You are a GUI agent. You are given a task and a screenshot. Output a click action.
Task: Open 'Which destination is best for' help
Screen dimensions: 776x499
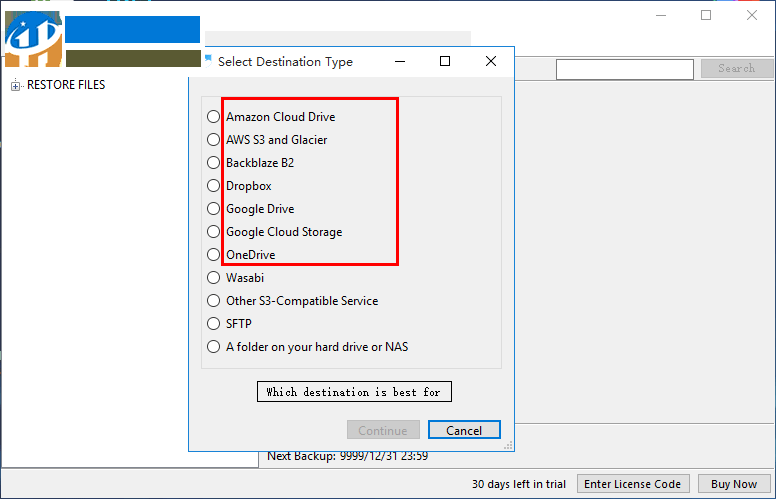(x=353, y=392)
